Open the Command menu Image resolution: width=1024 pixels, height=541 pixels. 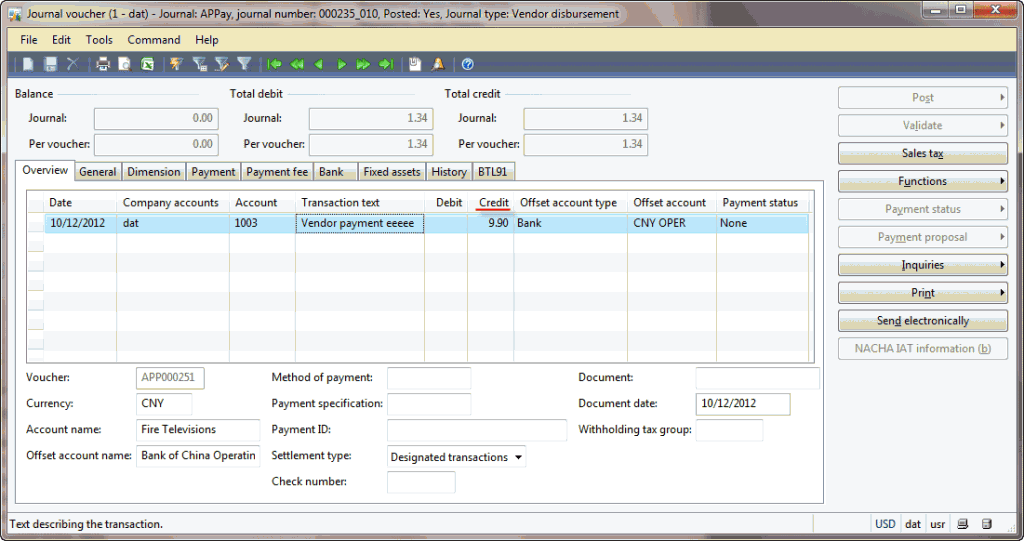154,40
